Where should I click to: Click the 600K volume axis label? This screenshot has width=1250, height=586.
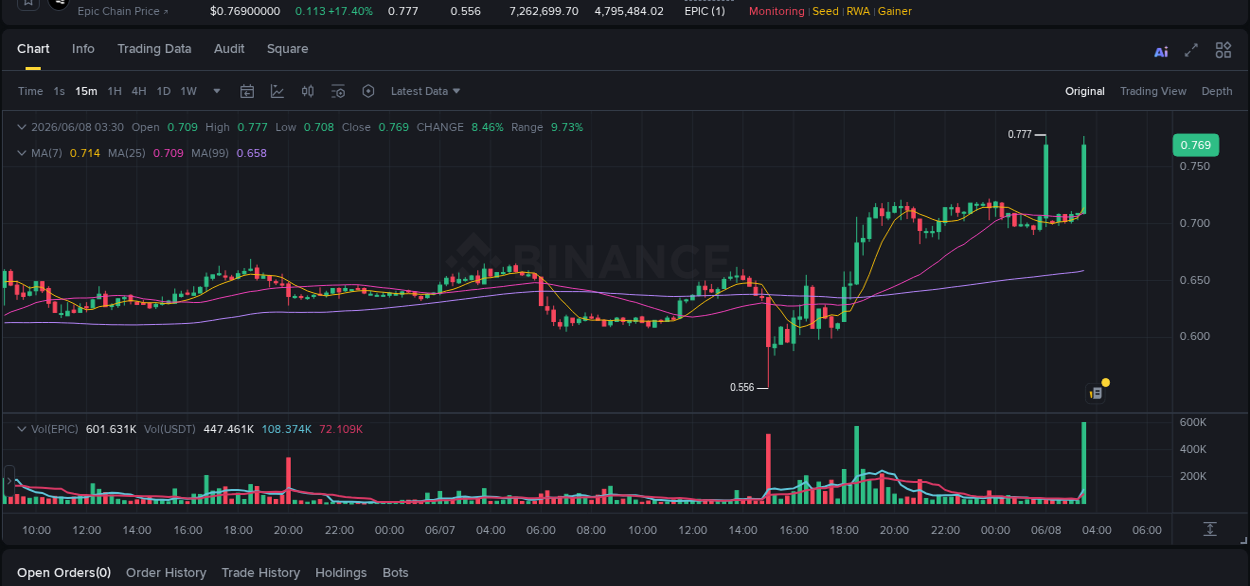(1194, 423)
